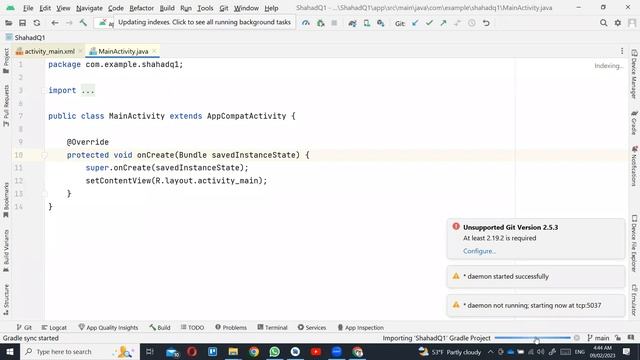
Task: Click Gradle sync started status text
Action: [x=31, y=338]
